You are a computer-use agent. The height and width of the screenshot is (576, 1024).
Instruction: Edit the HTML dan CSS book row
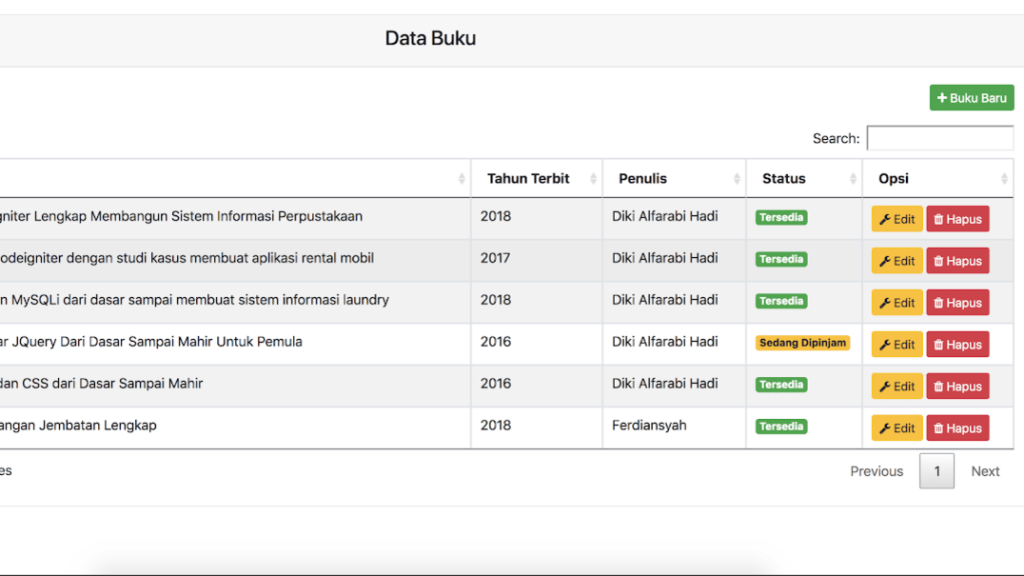897,386
